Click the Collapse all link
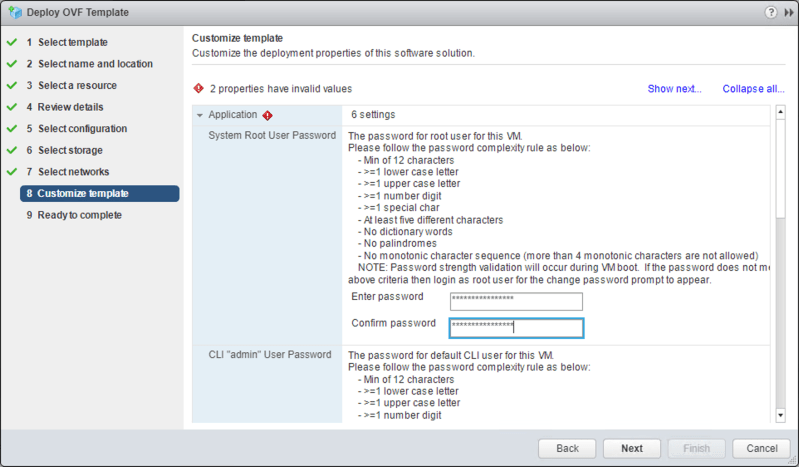This screenshot has height=467, width=799. pyautogui.click(x=753, y=89)
